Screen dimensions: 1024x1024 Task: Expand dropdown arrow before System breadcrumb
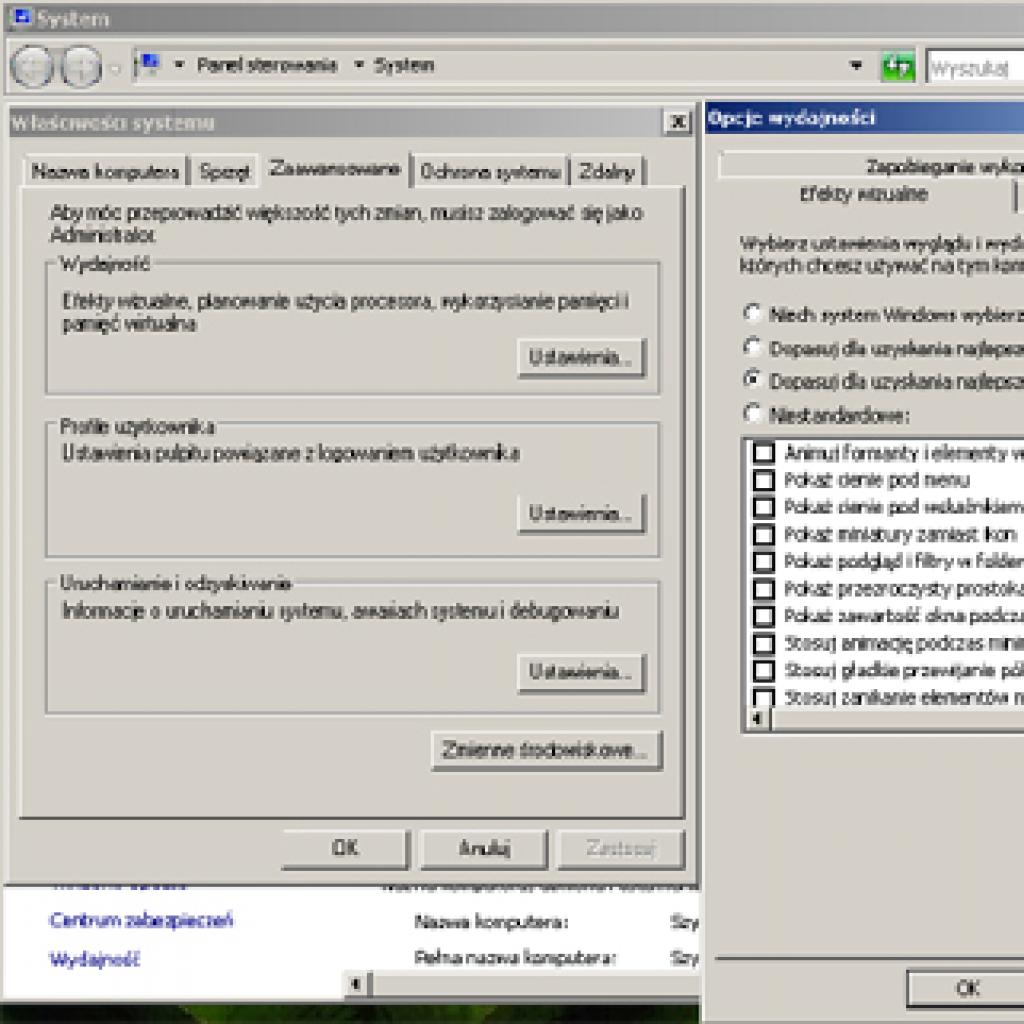[x=359, y=65]
